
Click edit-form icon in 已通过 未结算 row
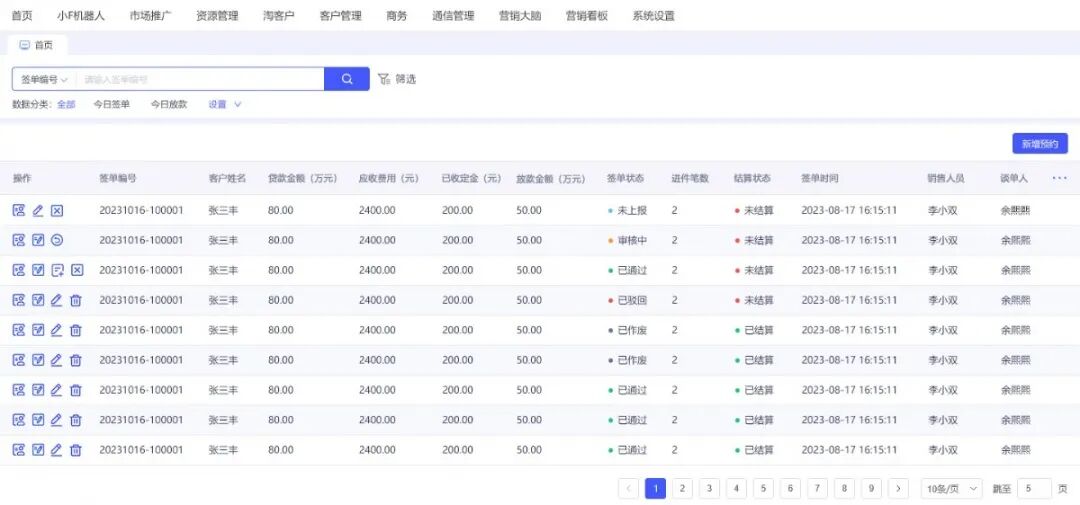[x=38, y=270]
